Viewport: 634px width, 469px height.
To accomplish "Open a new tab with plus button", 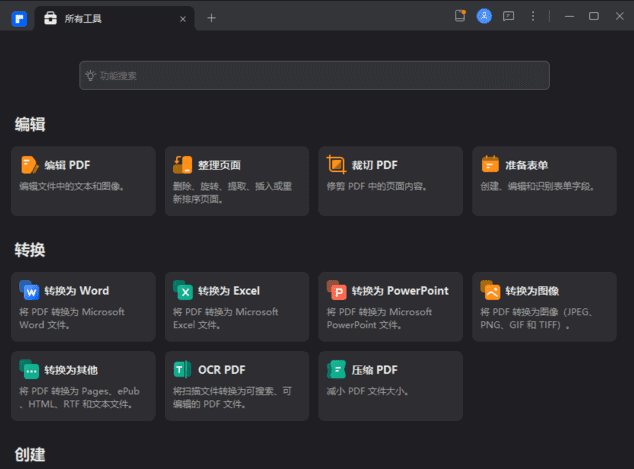I will (211, 17).
